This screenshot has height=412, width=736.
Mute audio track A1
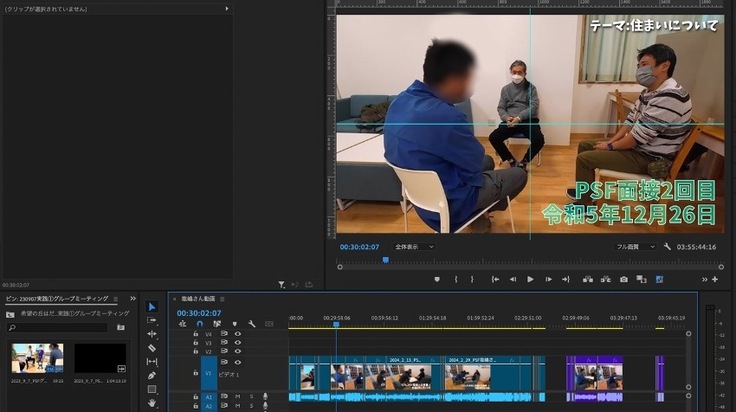pos(238,397)
